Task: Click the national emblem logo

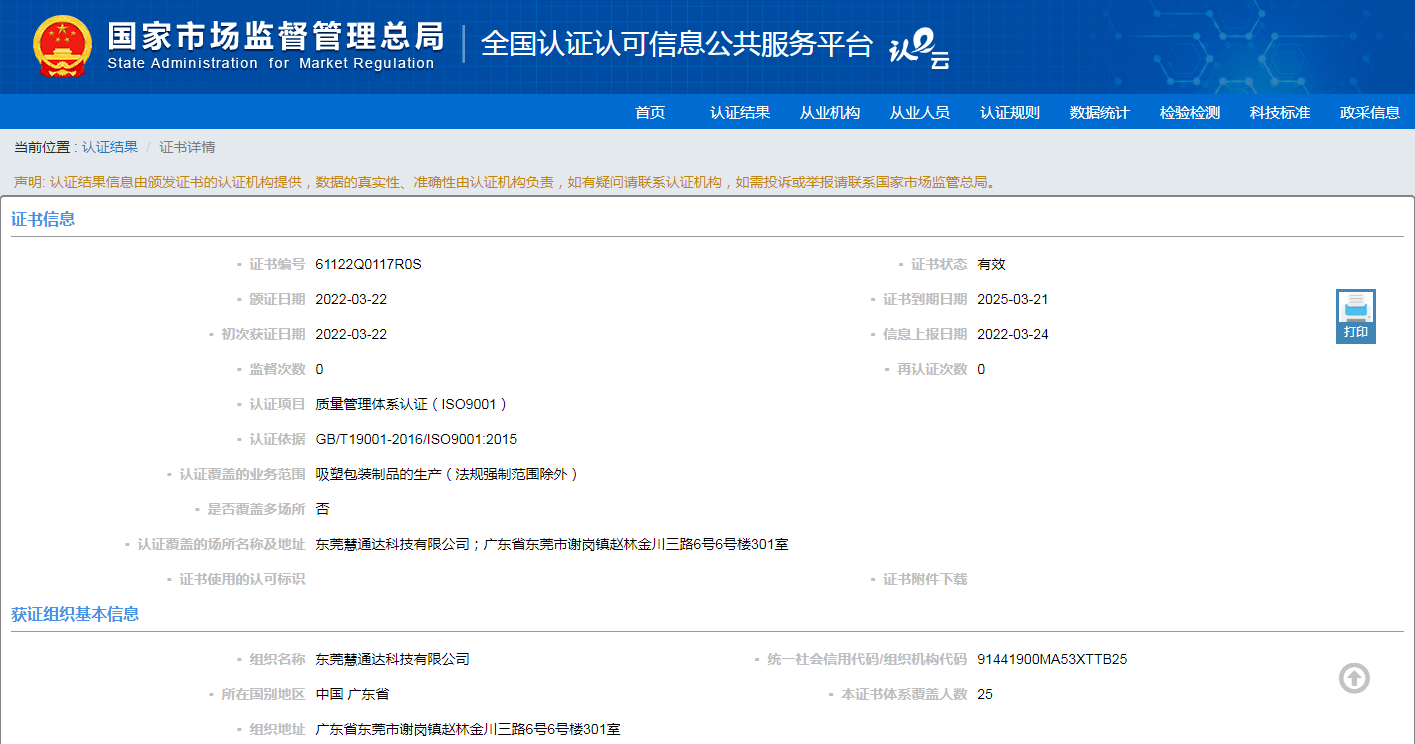Action: (x=62, y=47)
